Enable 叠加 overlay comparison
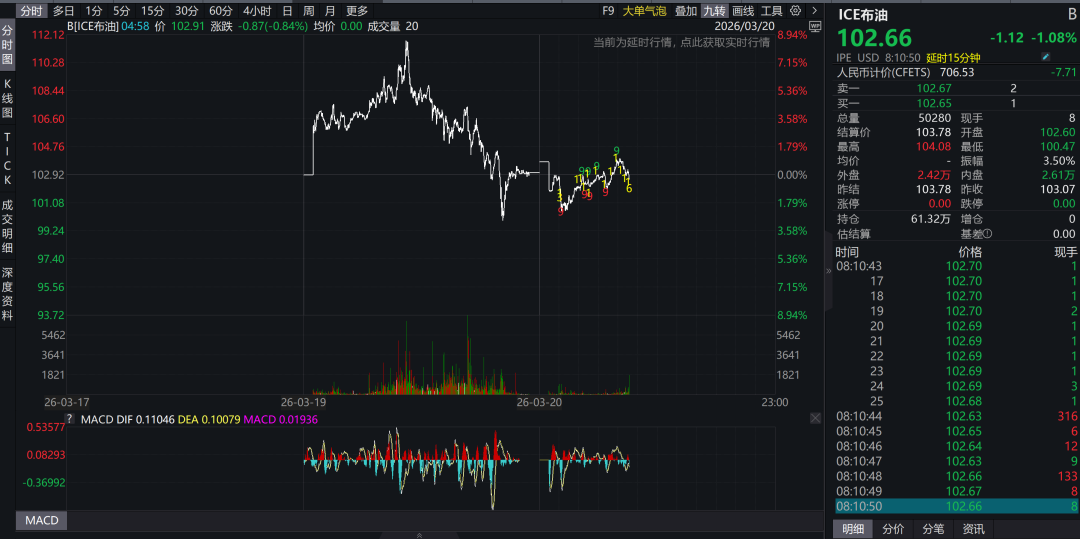This screenshot has width=1080, height=539. pyautogui.click(x=686, y=11)
